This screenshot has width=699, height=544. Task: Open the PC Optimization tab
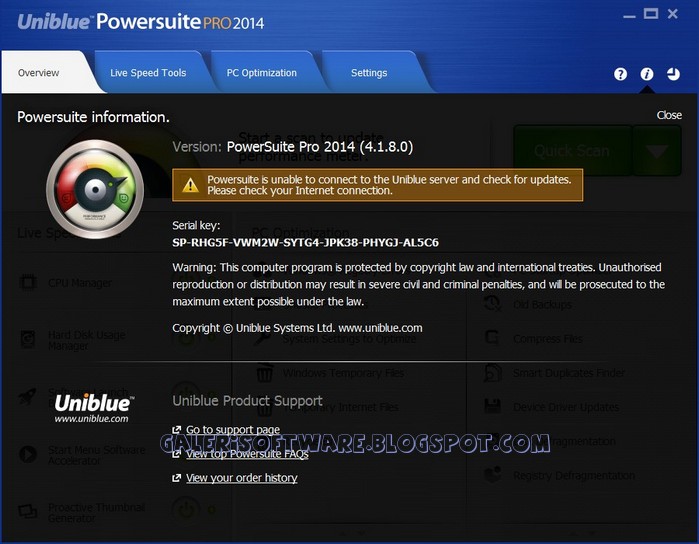[261, 73]
